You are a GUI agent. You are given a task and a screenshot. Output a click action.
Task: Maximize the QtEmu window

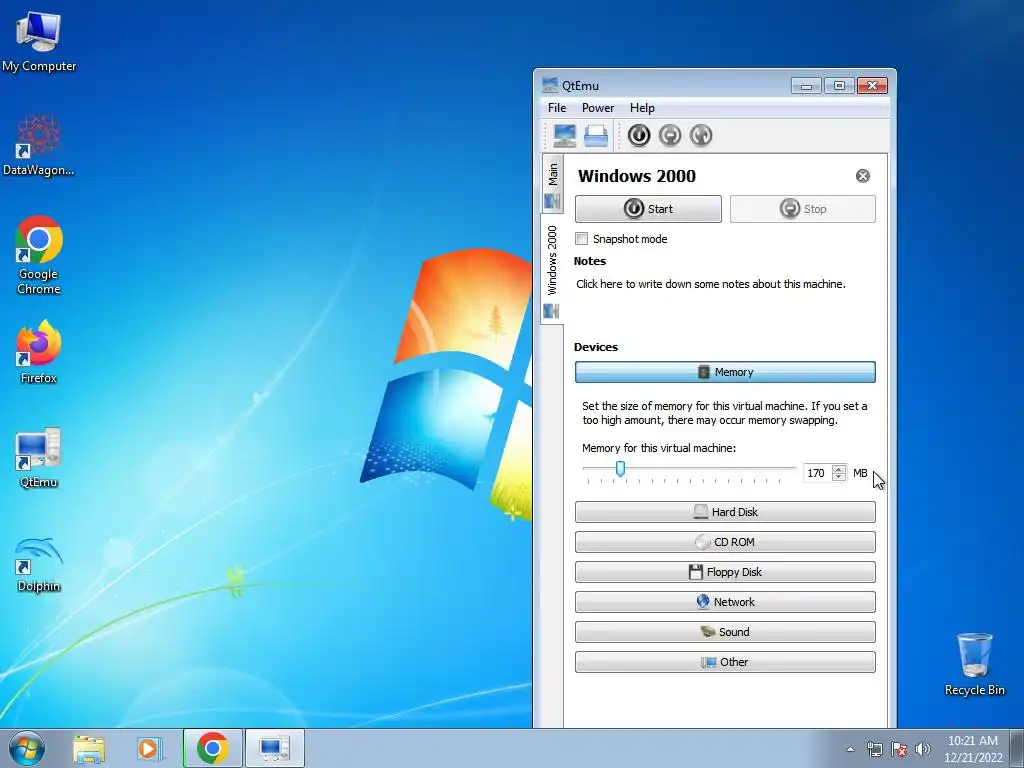pyautogui.click(x=839, y=86)
